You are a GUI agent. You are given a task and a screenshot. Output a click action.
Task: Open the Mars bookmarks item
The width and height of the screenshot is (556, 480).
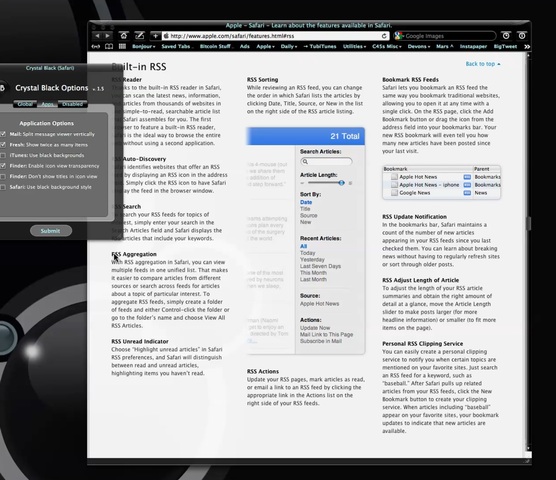[x=445, y=46]
